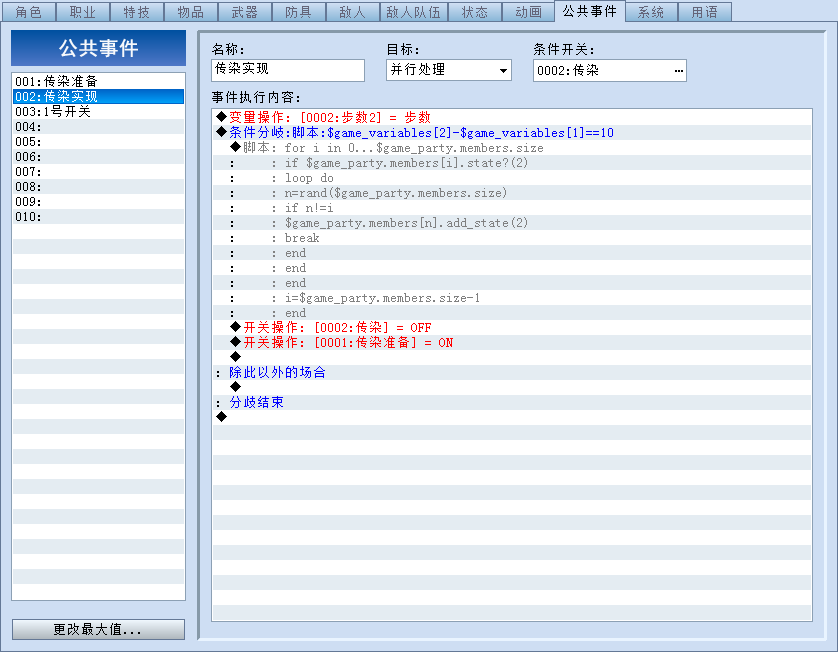The height and width of the screenshot is (652, 838).
Task: Switch to the 防具 tab
Action: click(x=298, y=12)
